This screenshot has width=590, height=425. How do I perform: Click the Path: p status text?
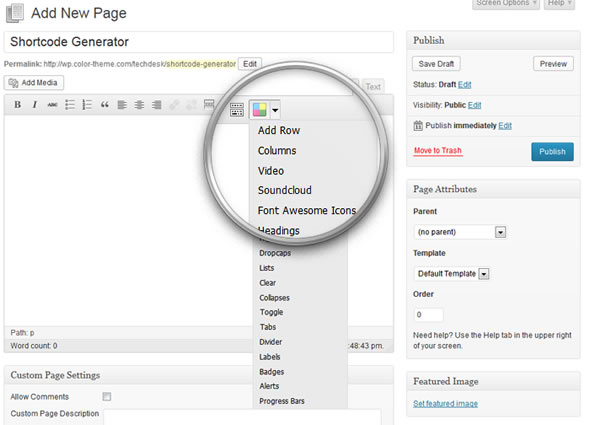pyautogui.click(x=22, y=332)
